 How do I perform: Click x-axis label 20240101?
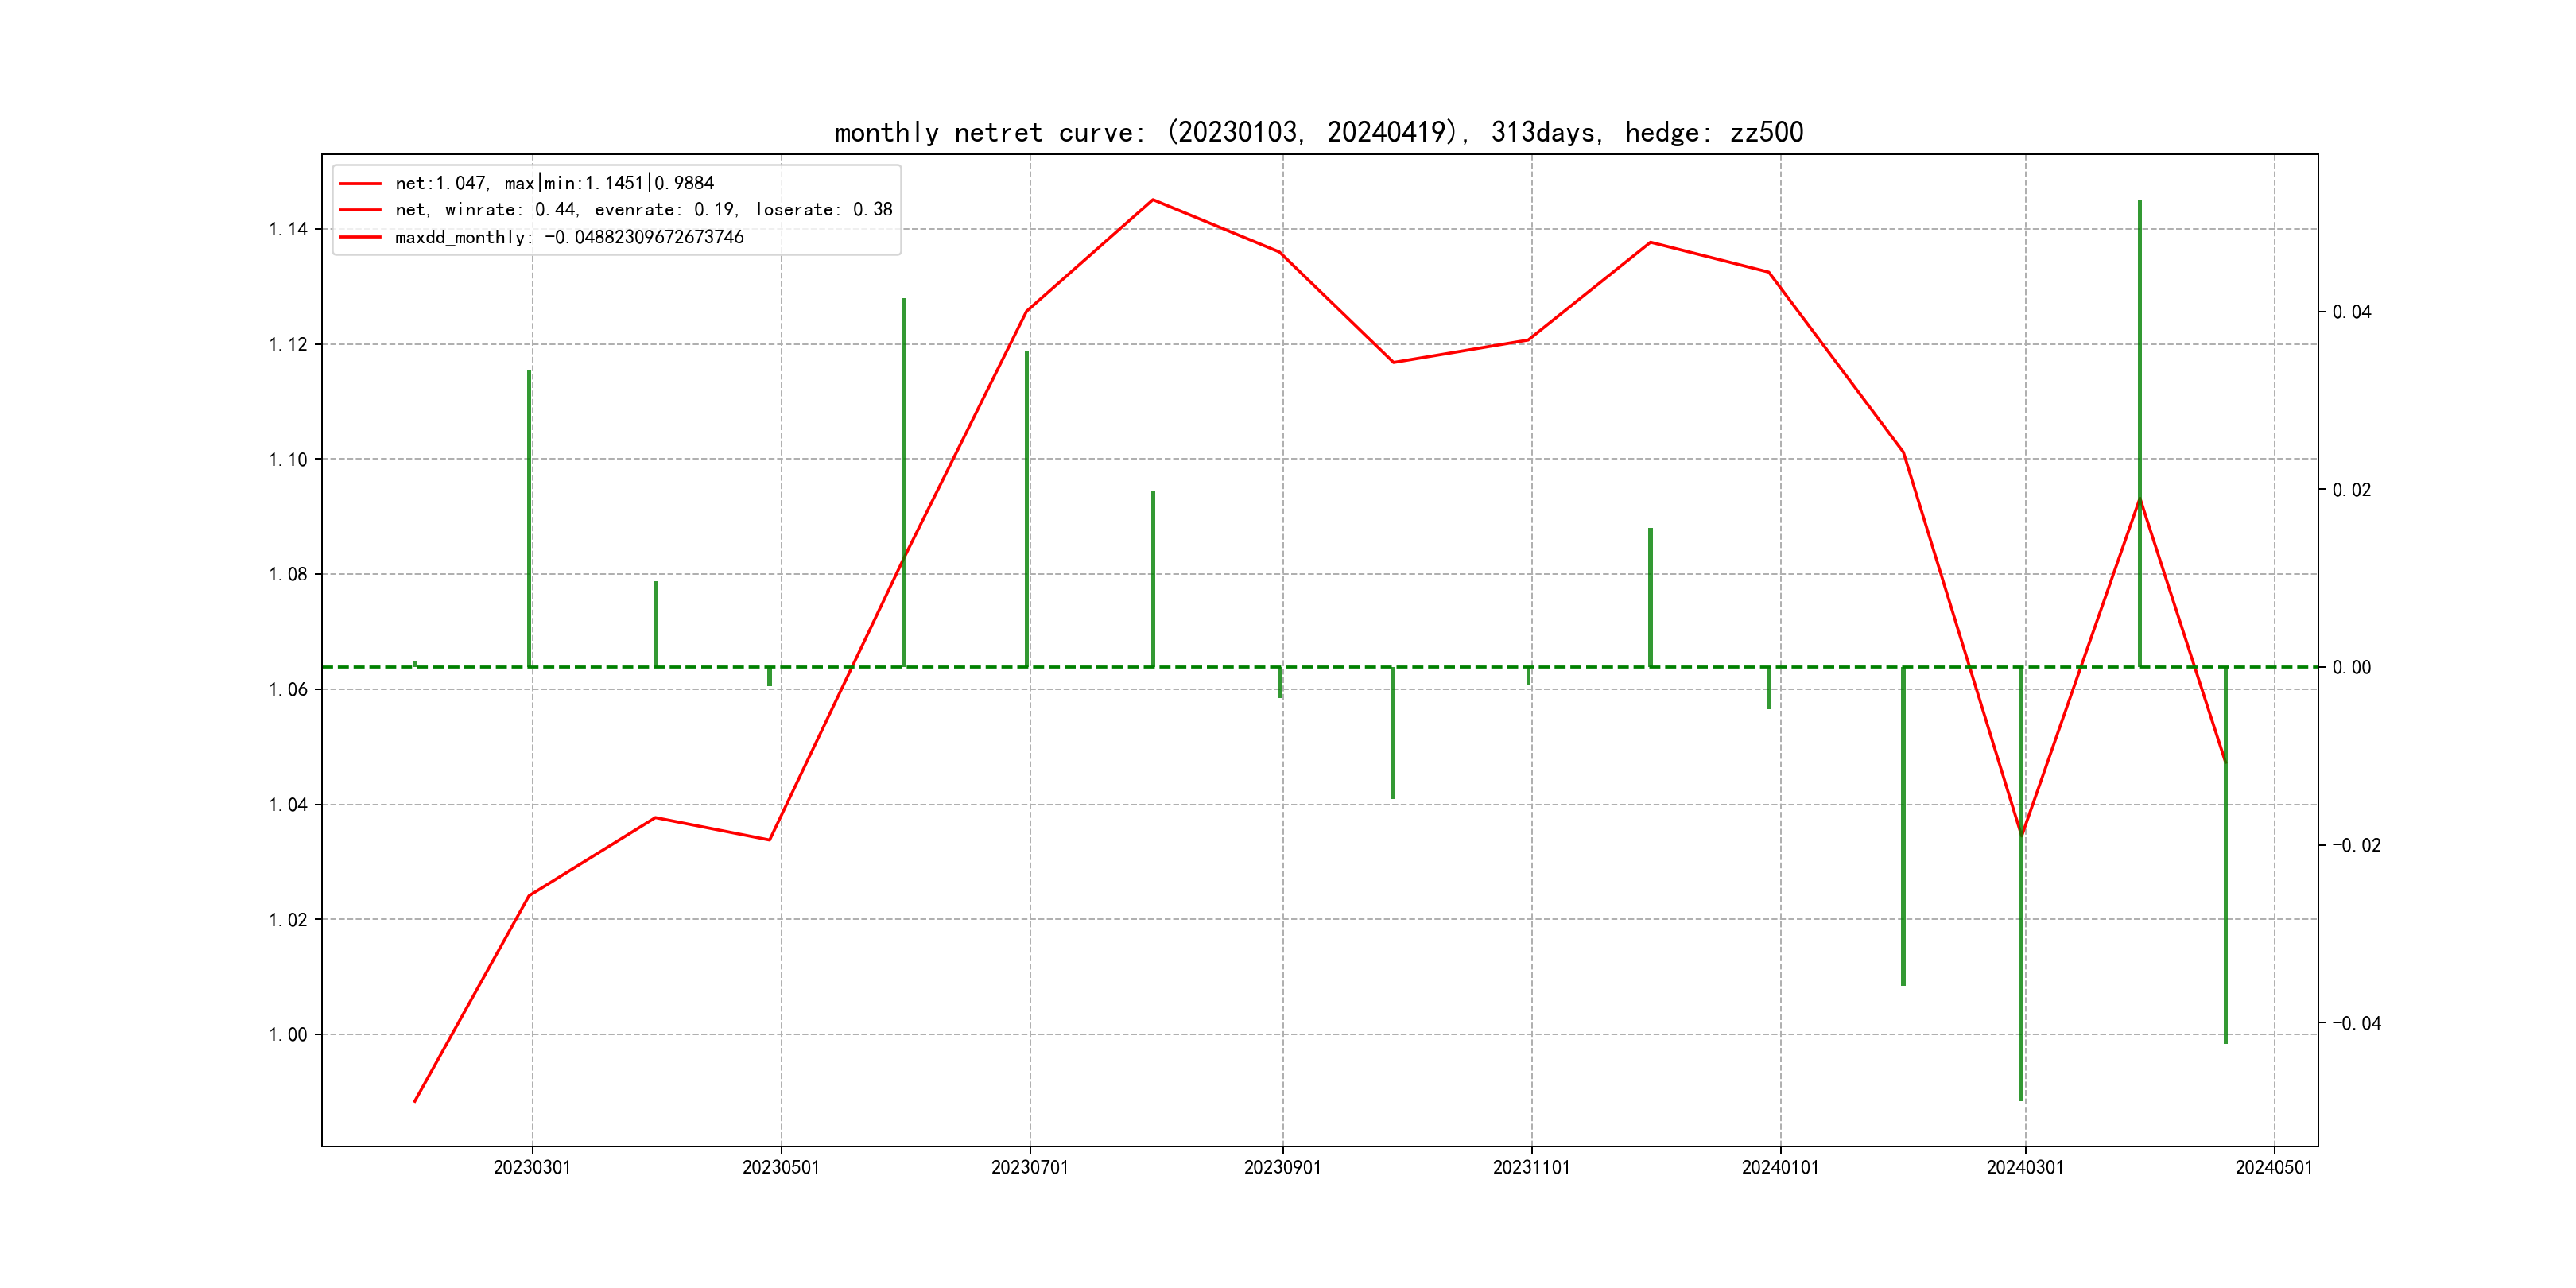click(x=1780, y=1168)
